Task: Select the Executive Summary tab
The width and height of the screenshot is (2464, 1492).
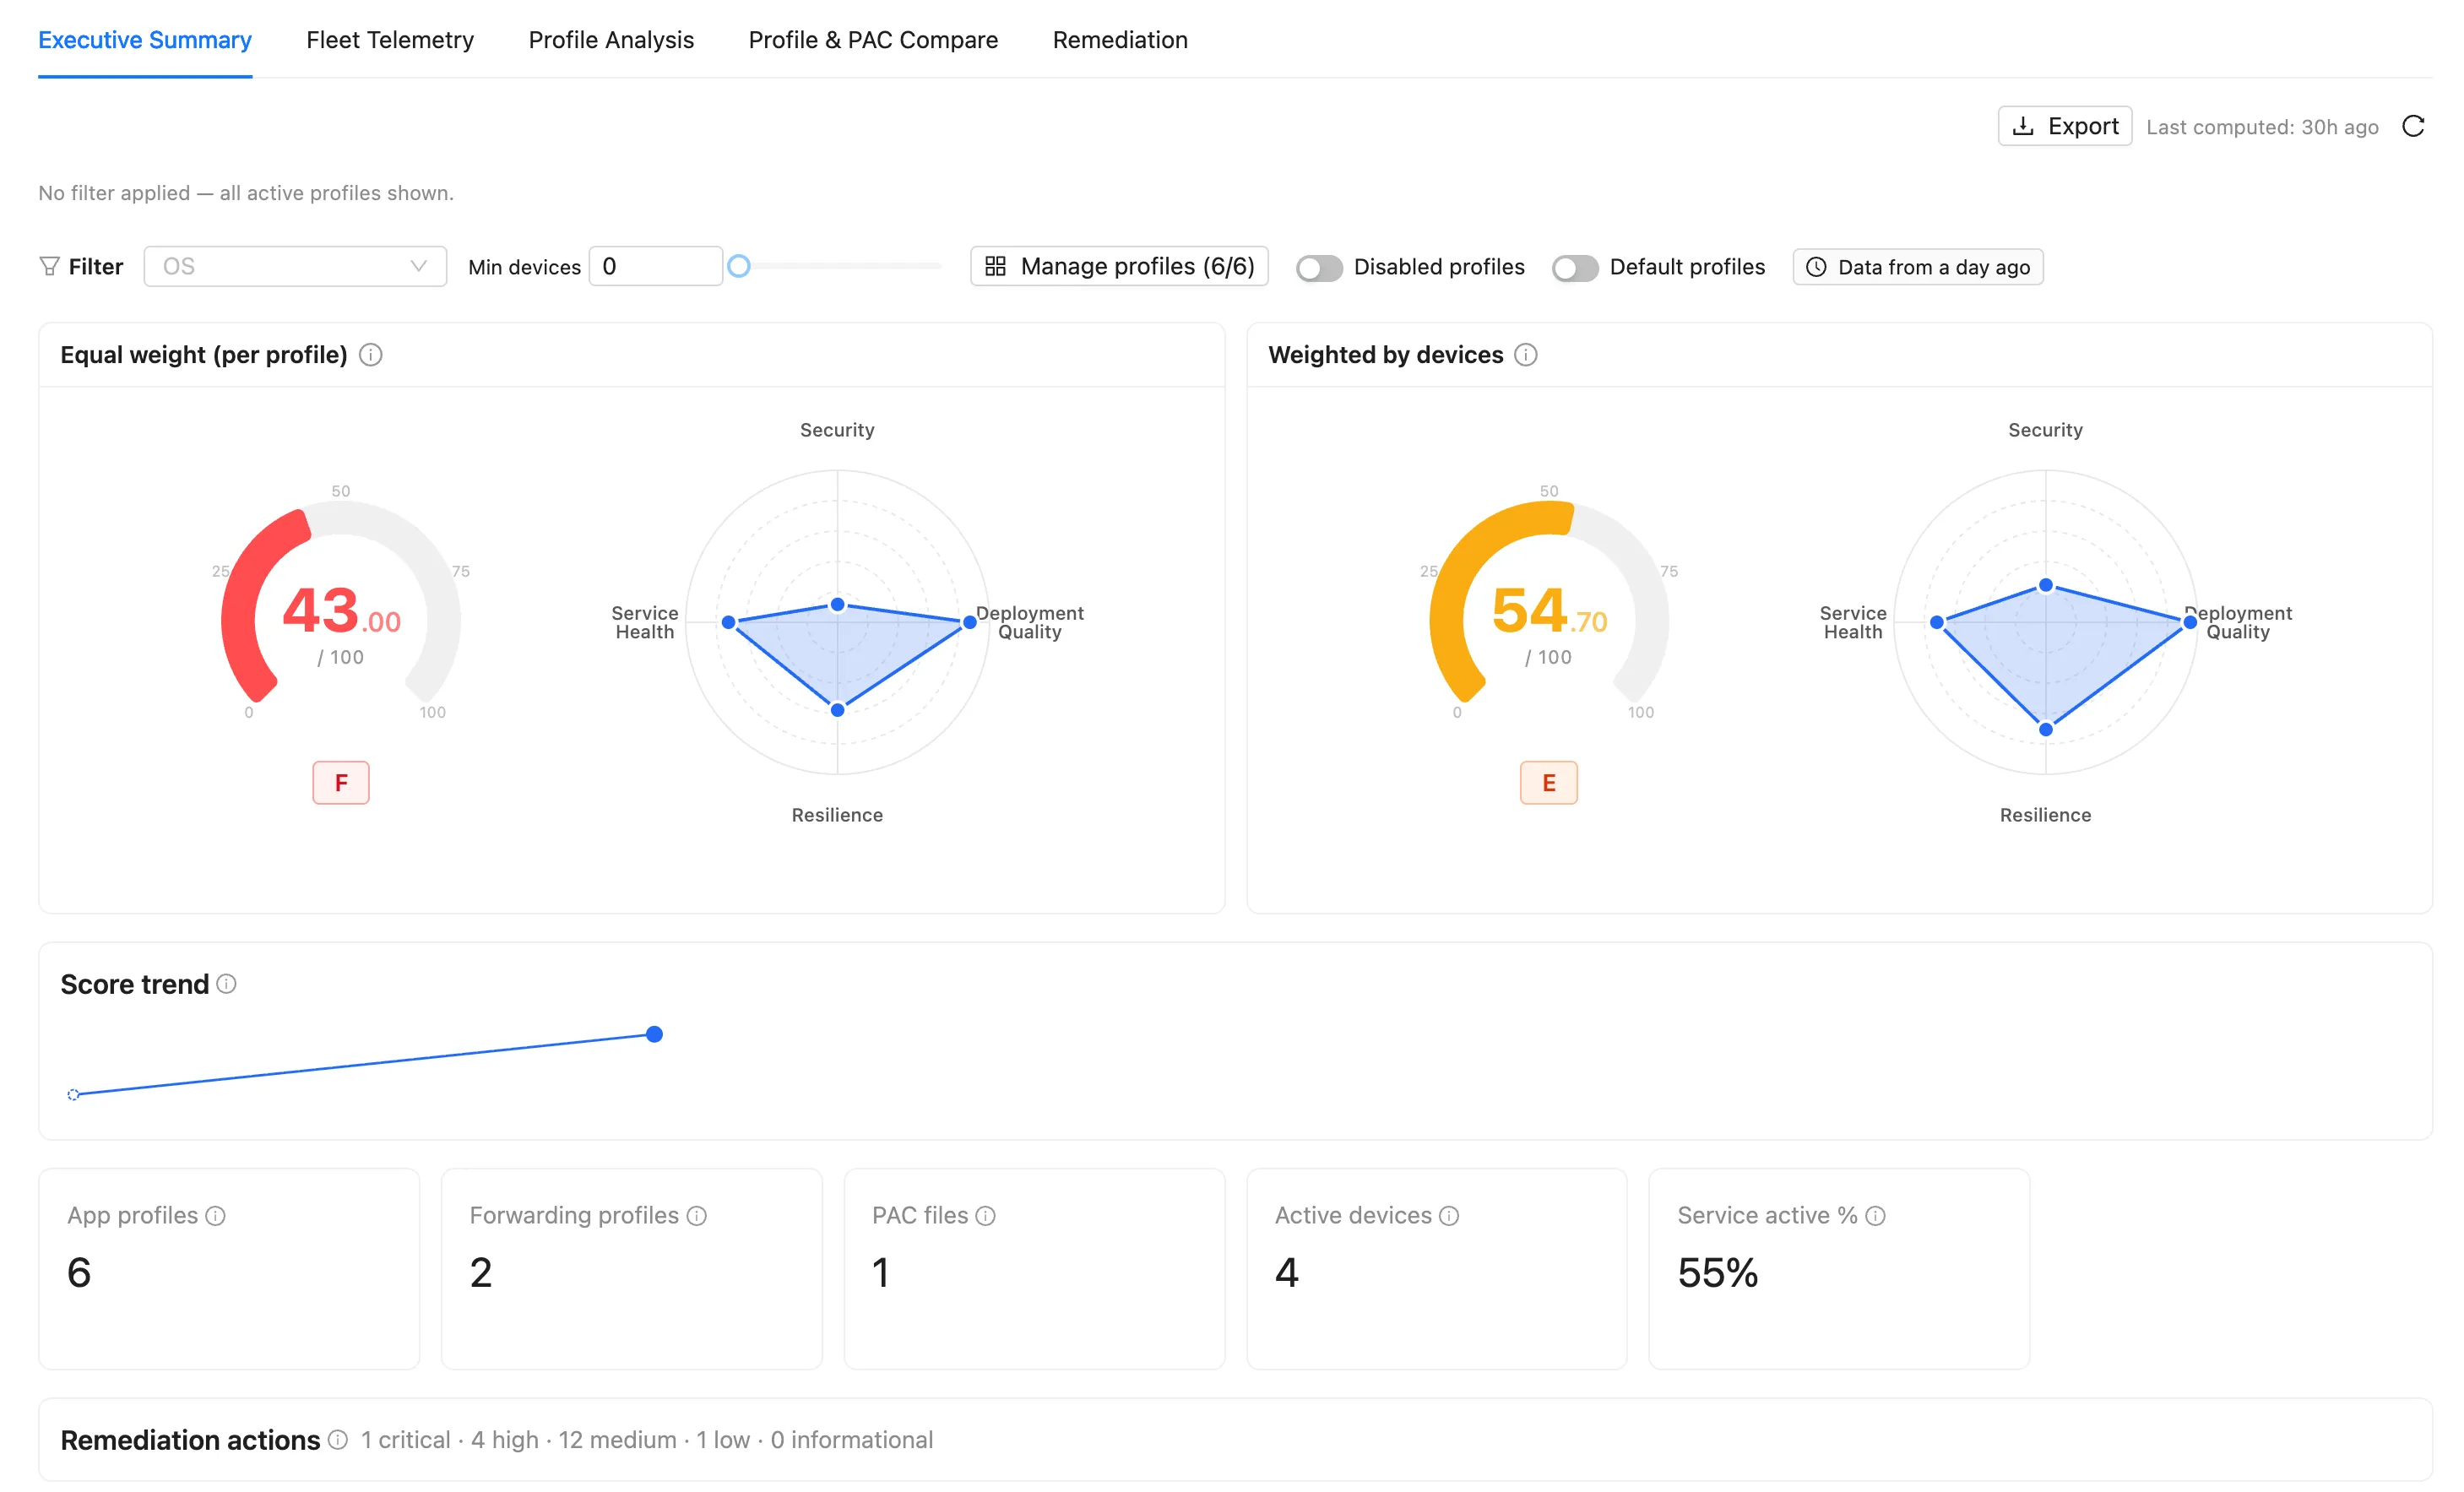Action: [x=145, y=40]
